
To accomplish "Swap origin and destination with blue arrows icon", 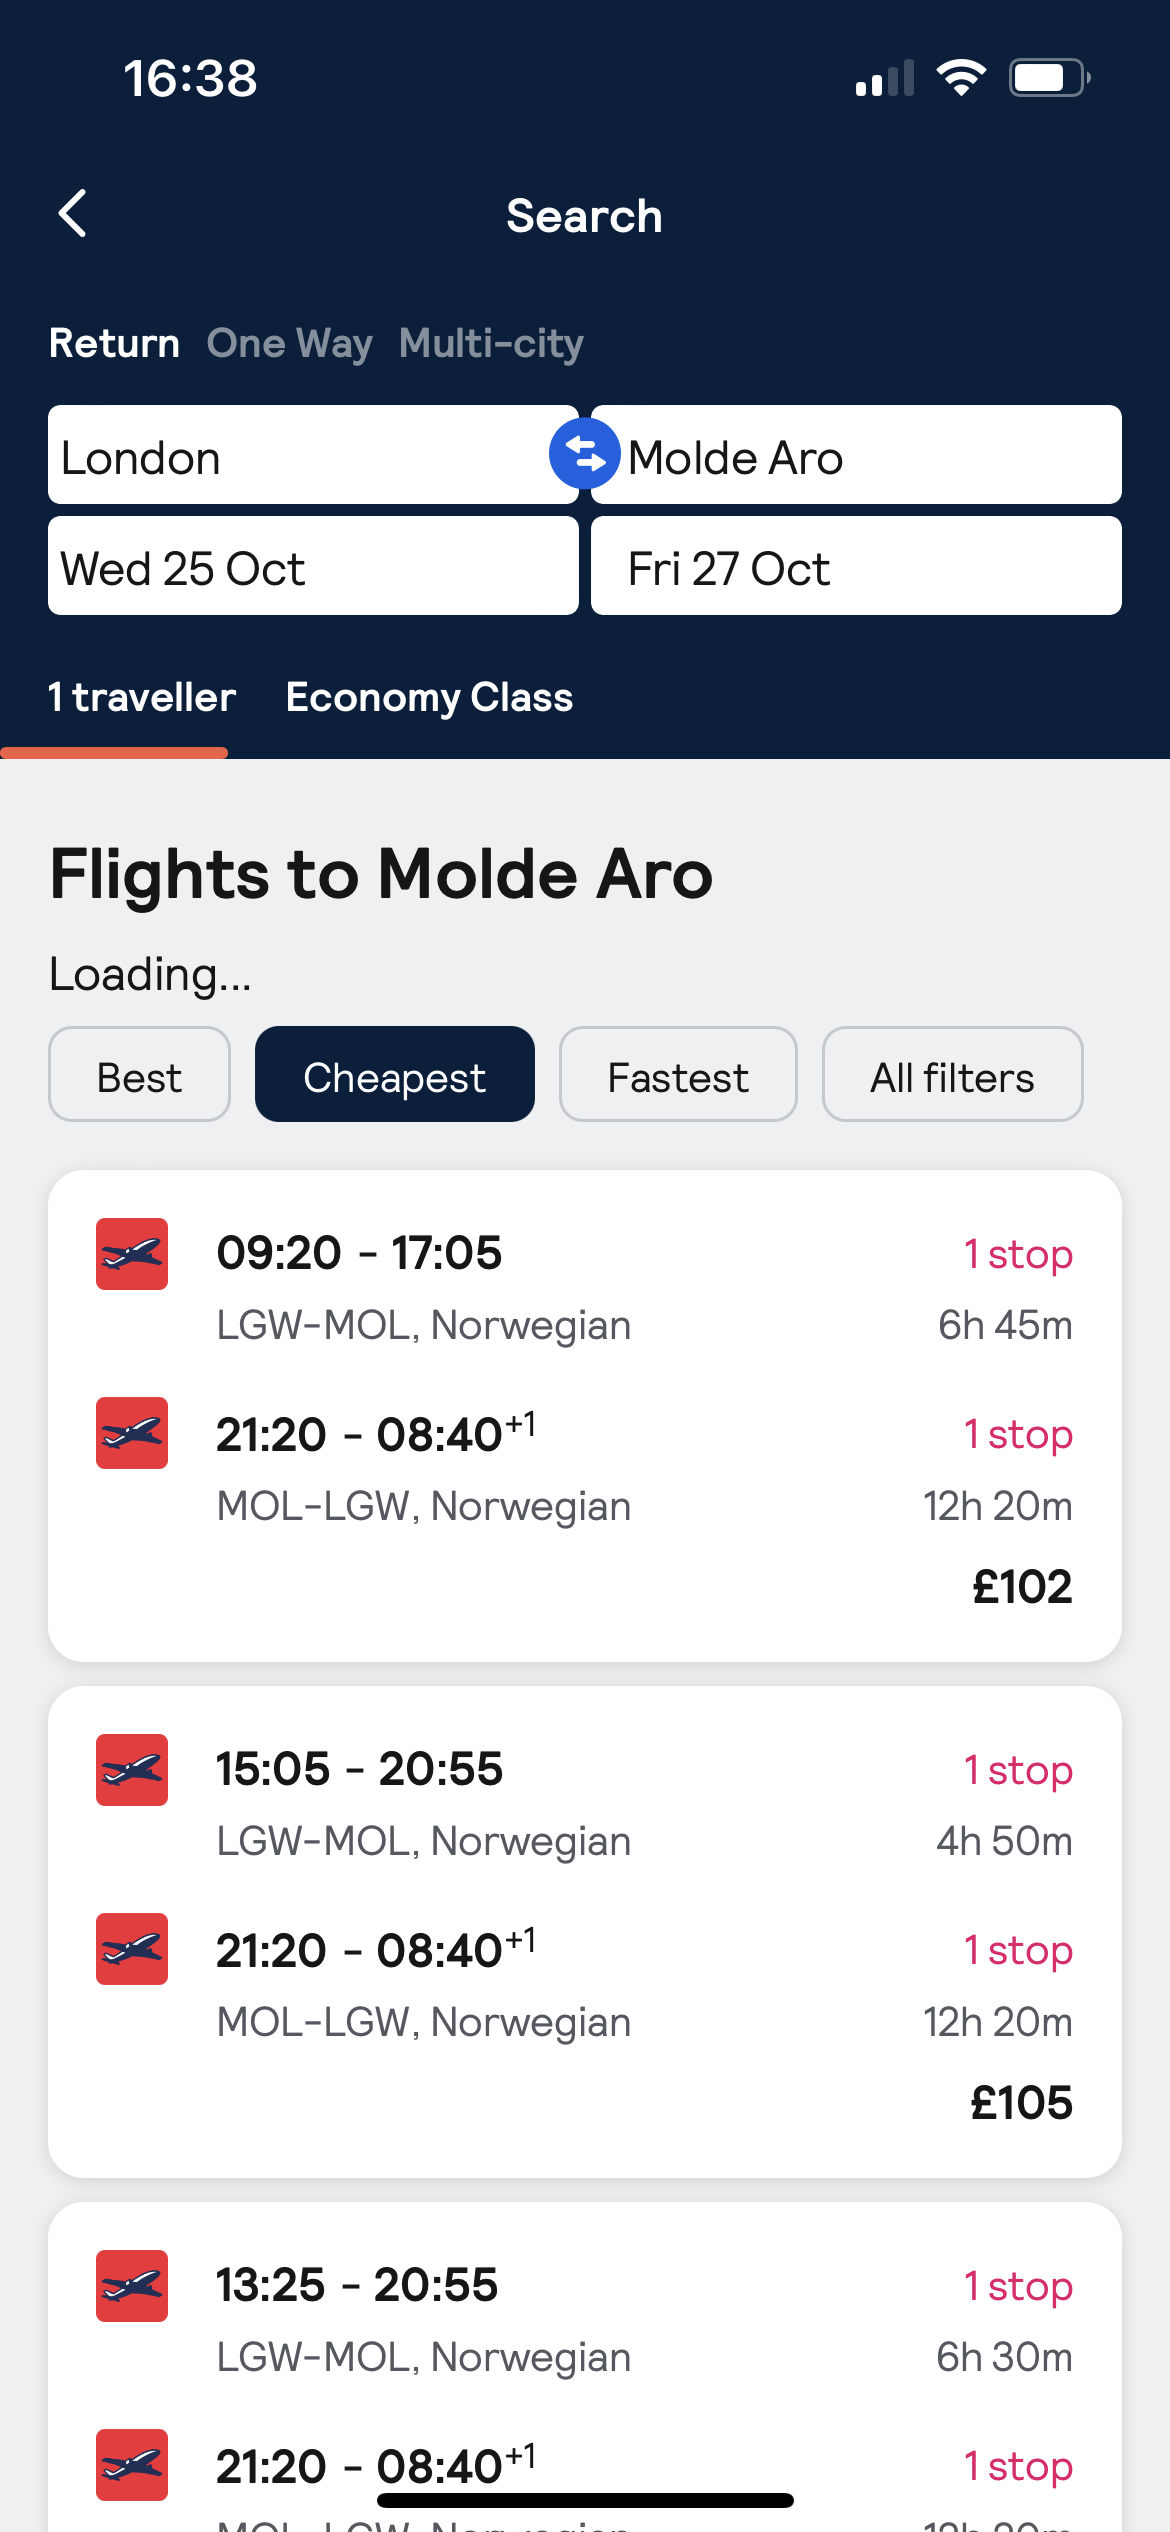I will coord(585,454).
